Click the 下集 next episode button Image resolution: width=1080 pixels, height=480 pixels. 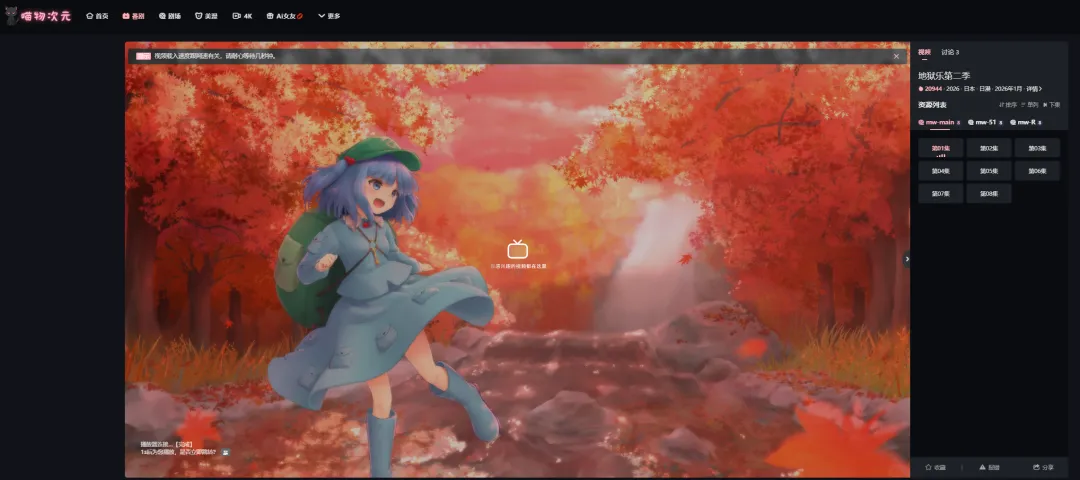pos(1052,105)
